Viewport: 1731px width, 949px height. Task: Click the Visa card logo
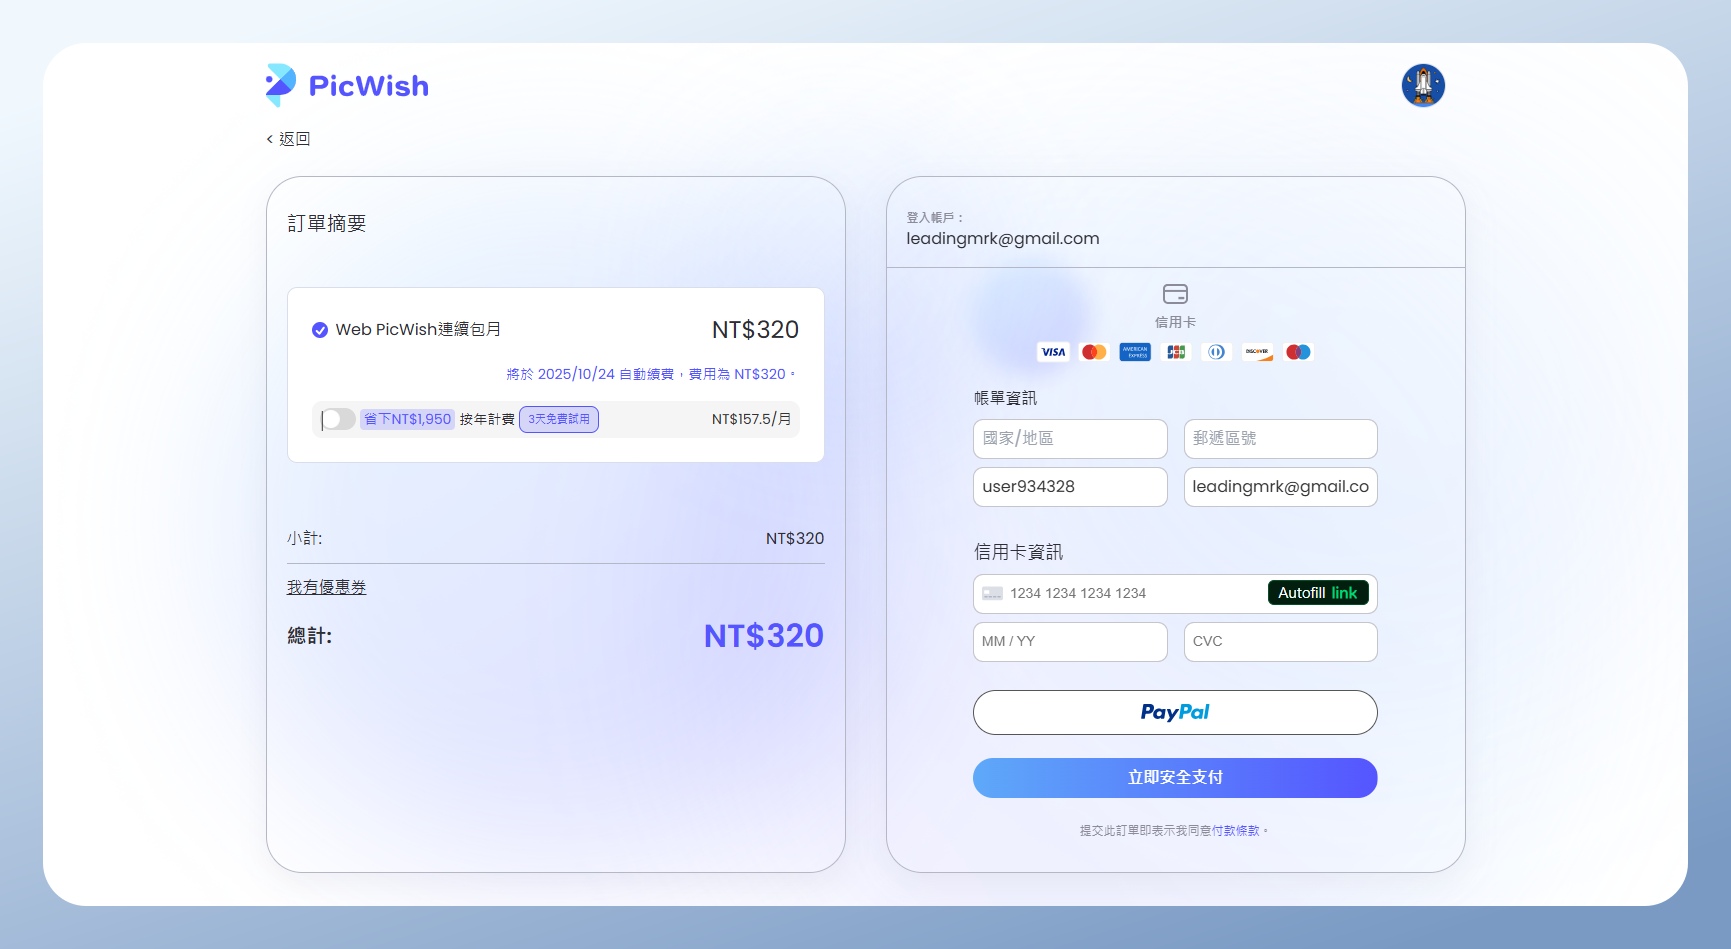click(1053, 352)
